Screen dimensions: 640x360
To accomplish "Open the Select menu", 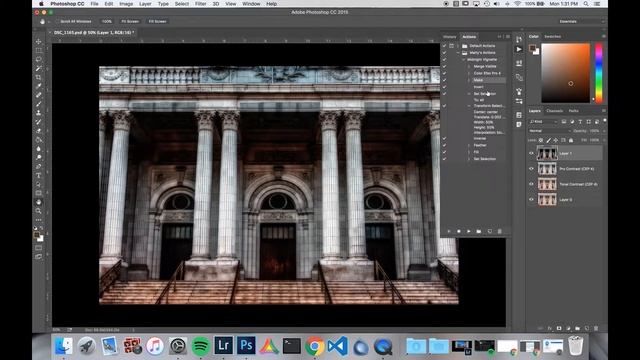I will tap(182, 4).
